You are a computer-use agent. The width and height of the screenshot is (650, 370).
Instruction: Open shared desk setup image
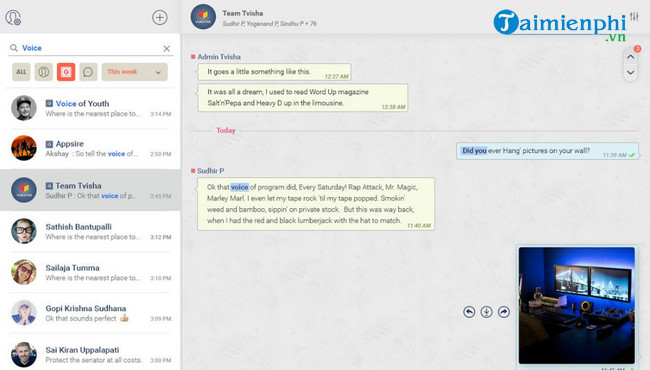pos(577,305)
